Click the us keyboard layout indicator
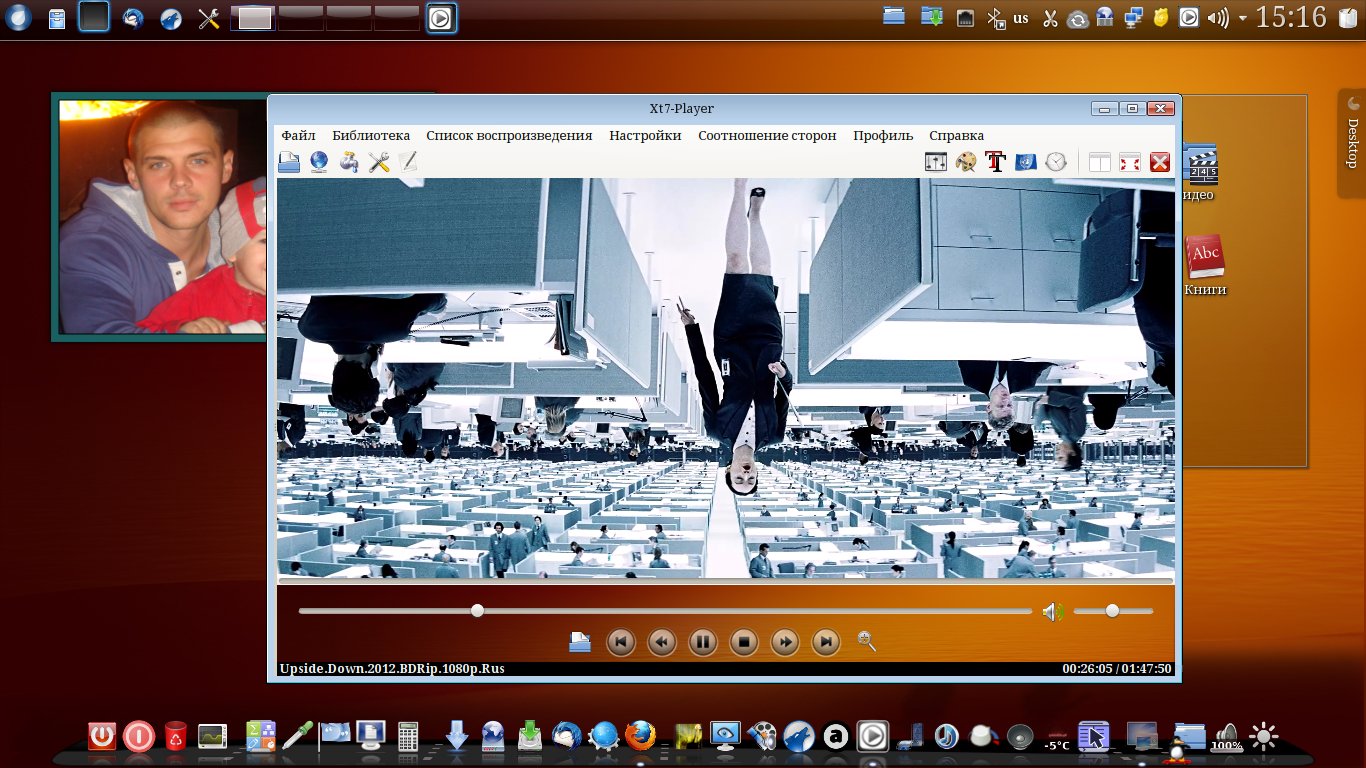The image size is (1366, 768). [1021, 18]
